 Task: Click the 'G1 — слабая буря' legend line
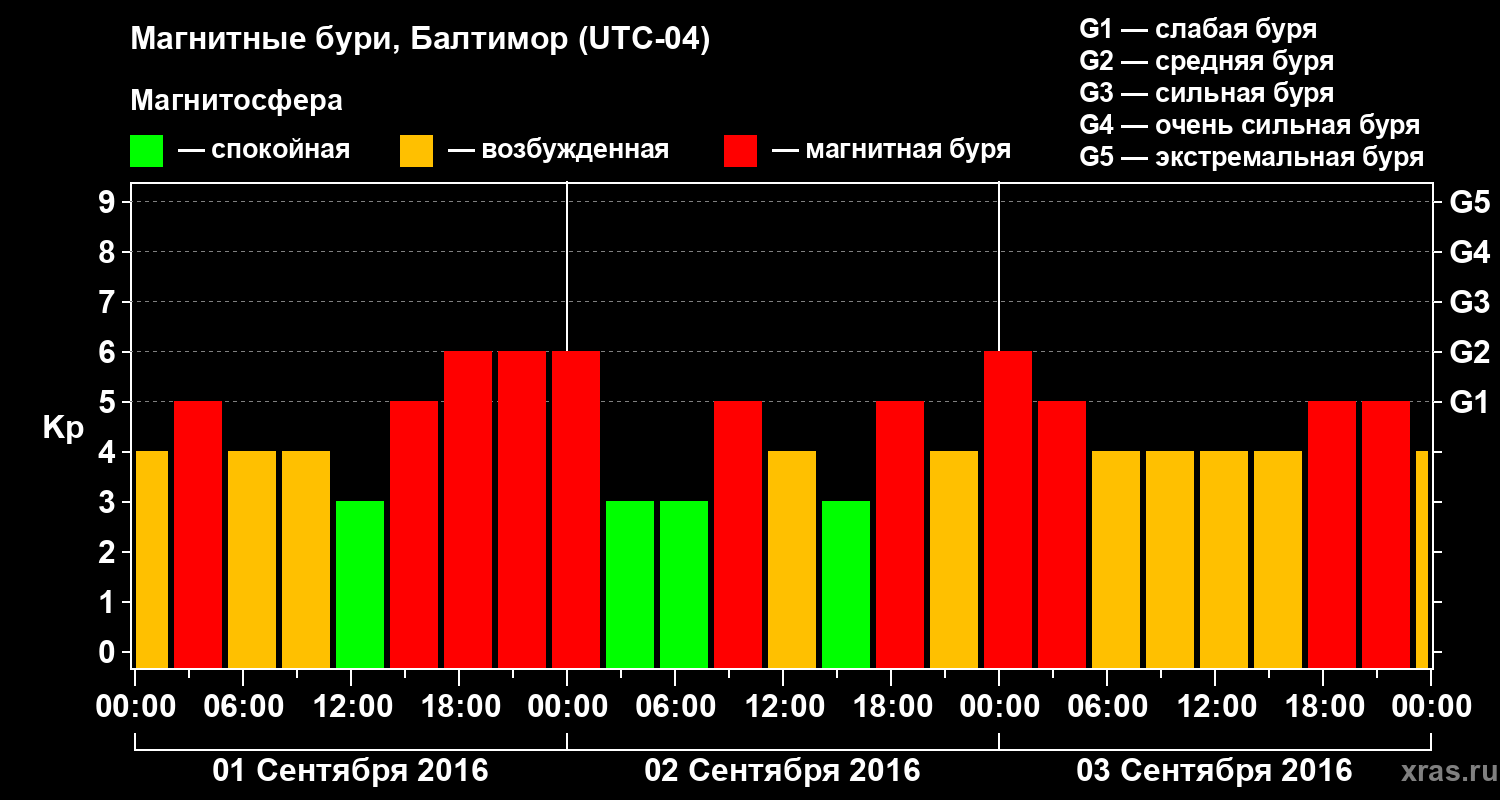pyautogui.click(x=1198, y=29)
